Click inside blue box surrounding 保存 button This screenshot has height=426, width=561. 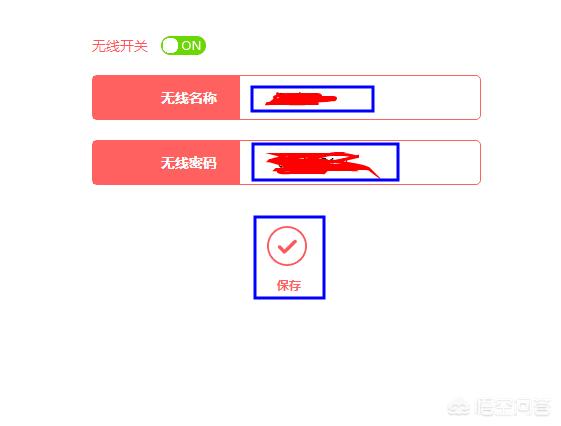coord(289,257)
